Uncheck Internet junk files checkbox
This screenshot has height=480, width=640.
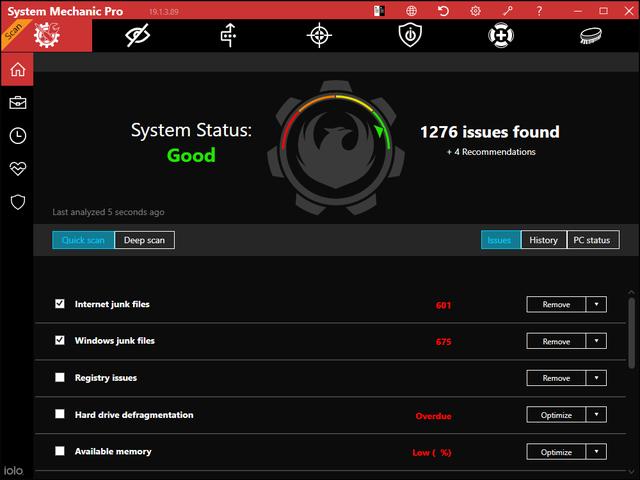point(60,303)
